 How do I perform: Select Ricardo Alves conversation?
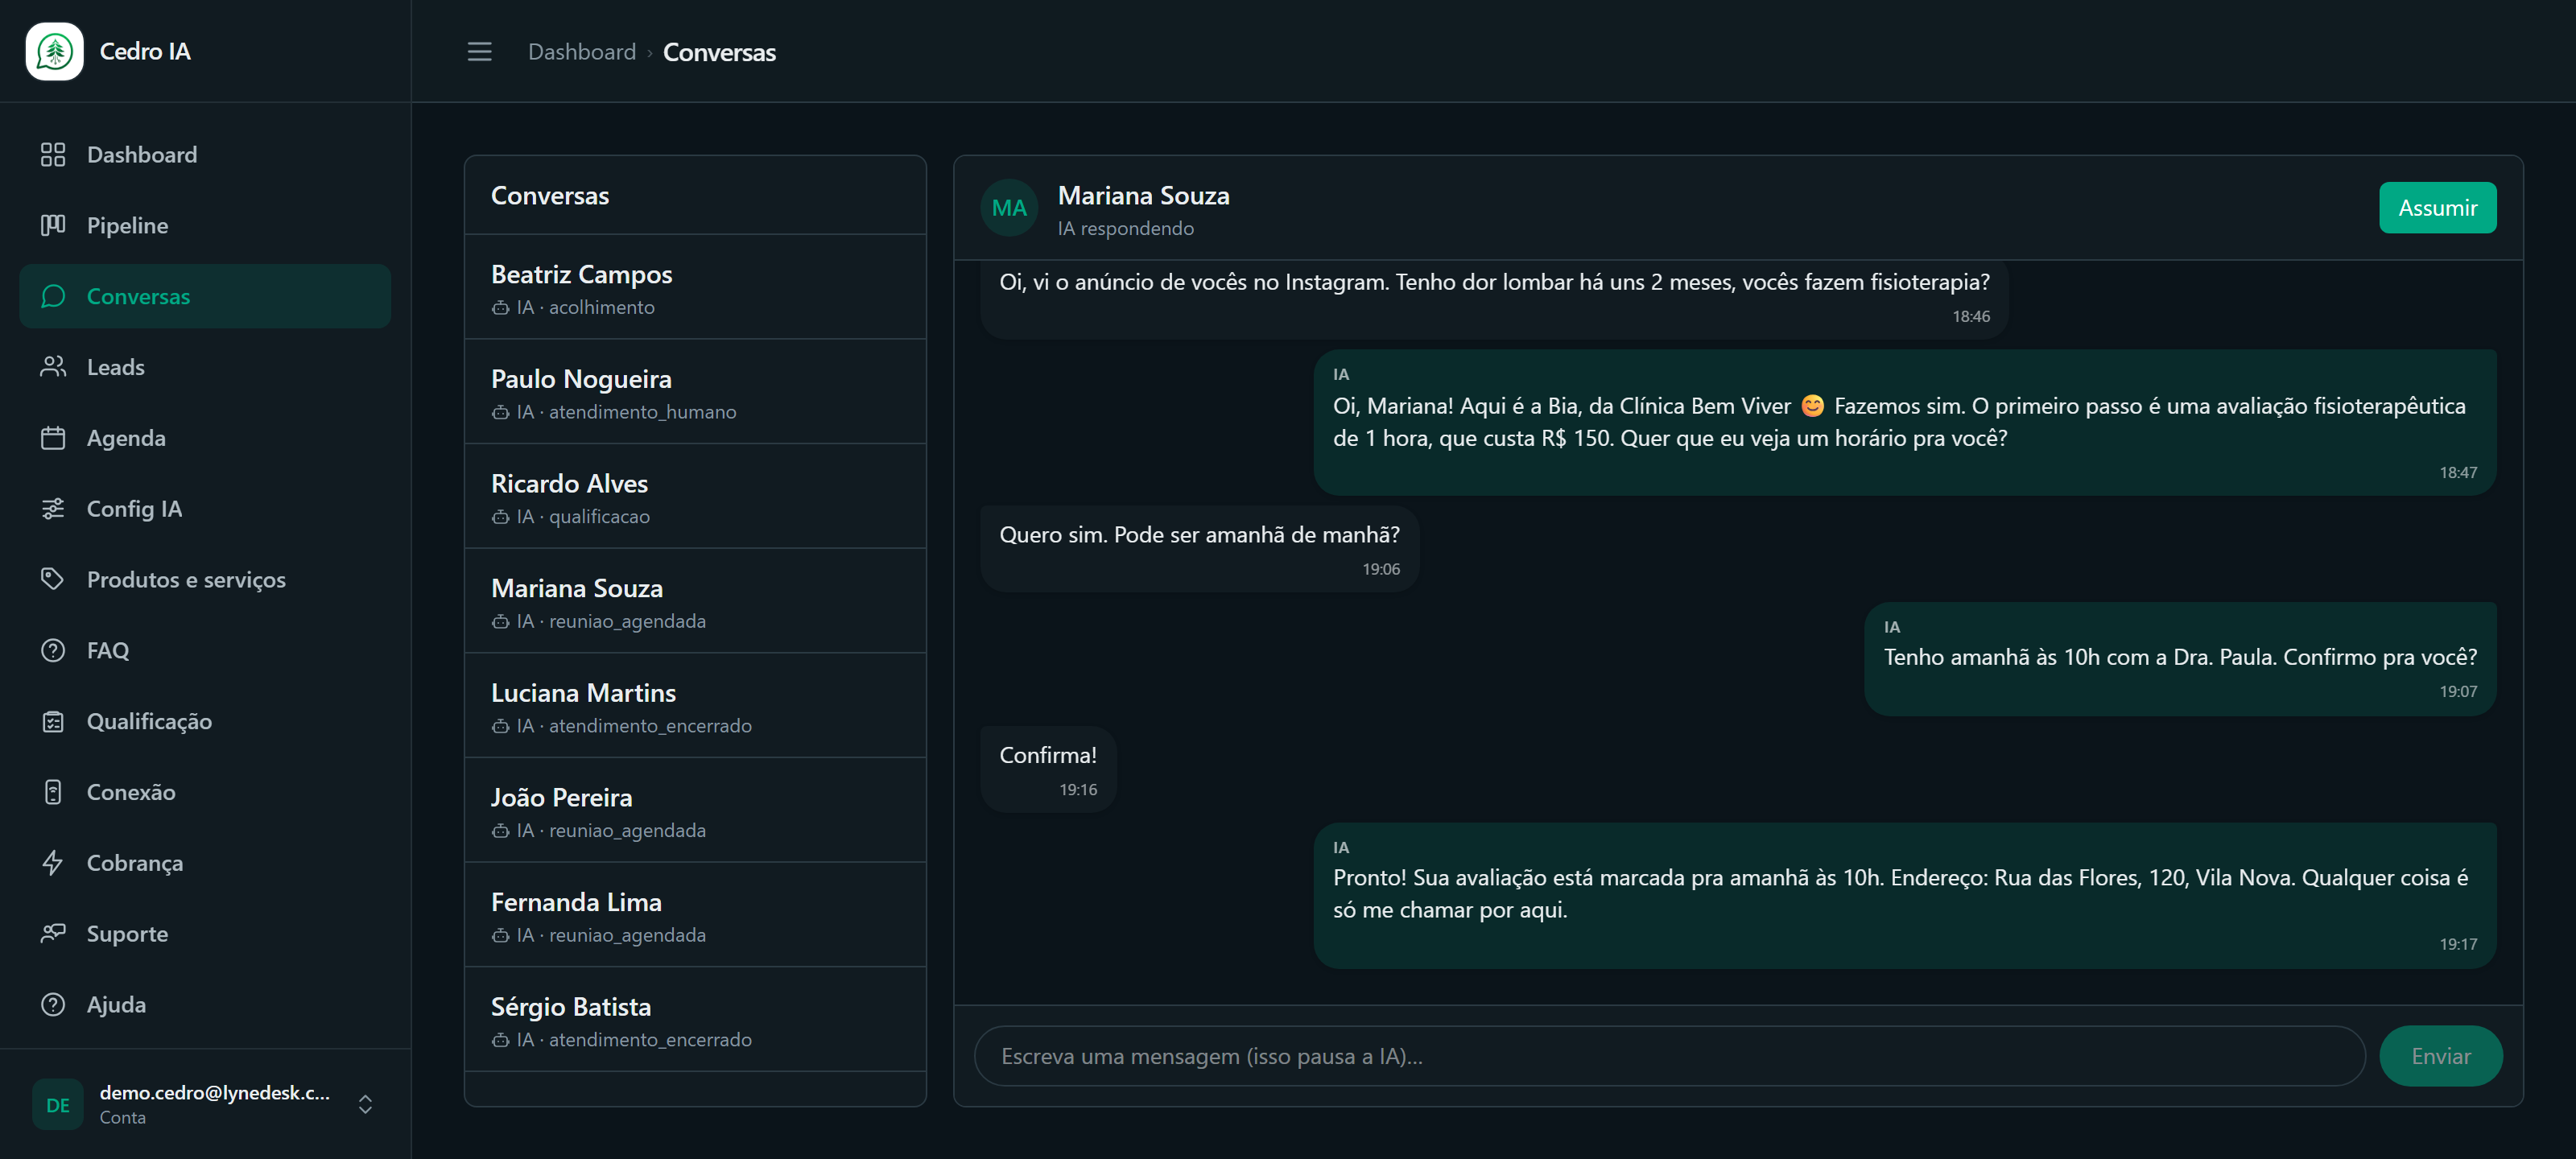(x=695, y=496)
